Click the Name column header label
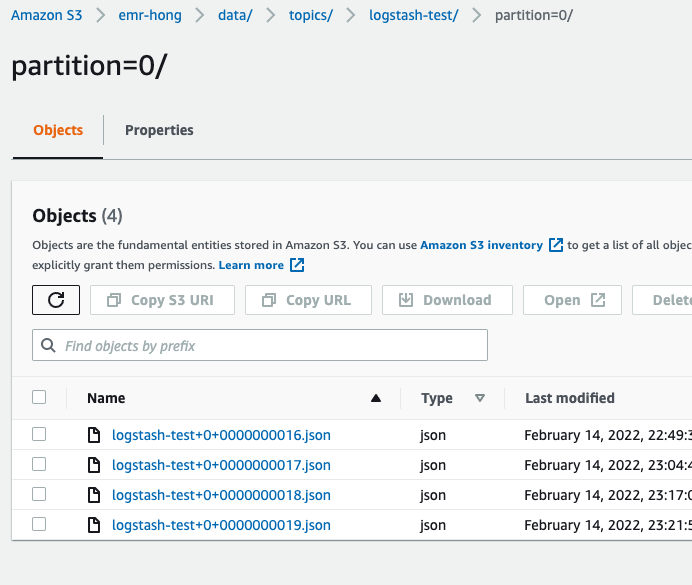 106,398
